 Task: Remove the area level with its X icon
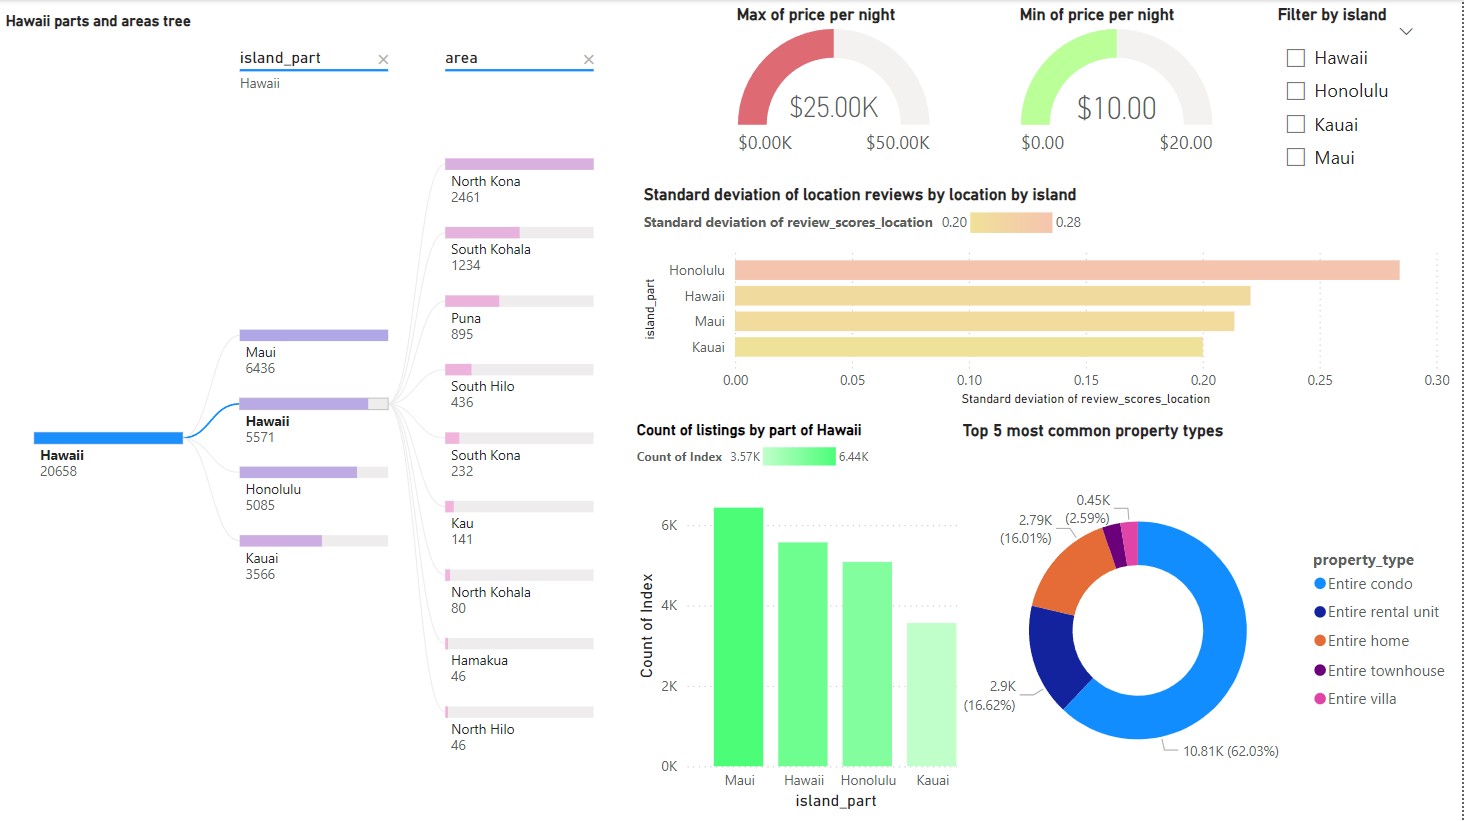[588, 60]
